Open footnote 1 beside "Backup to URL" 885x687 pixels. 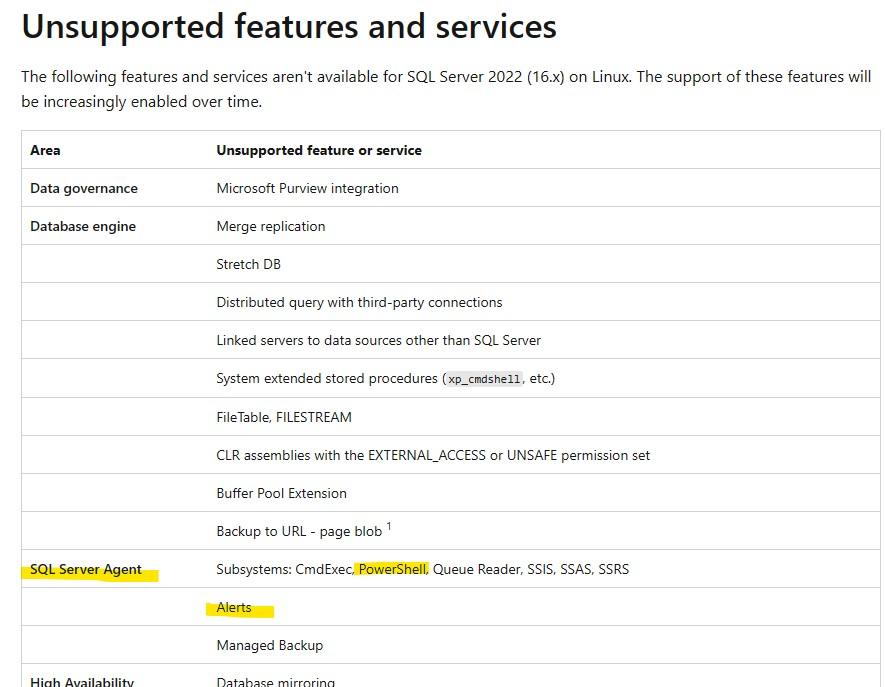click(389, 526)
